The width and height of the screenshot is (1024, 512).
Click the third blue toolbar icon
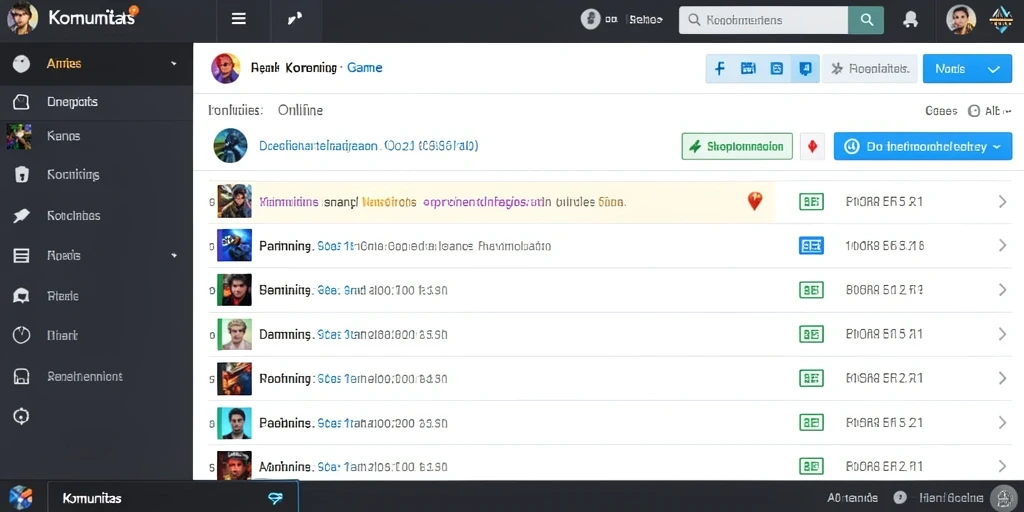[776, 68]
